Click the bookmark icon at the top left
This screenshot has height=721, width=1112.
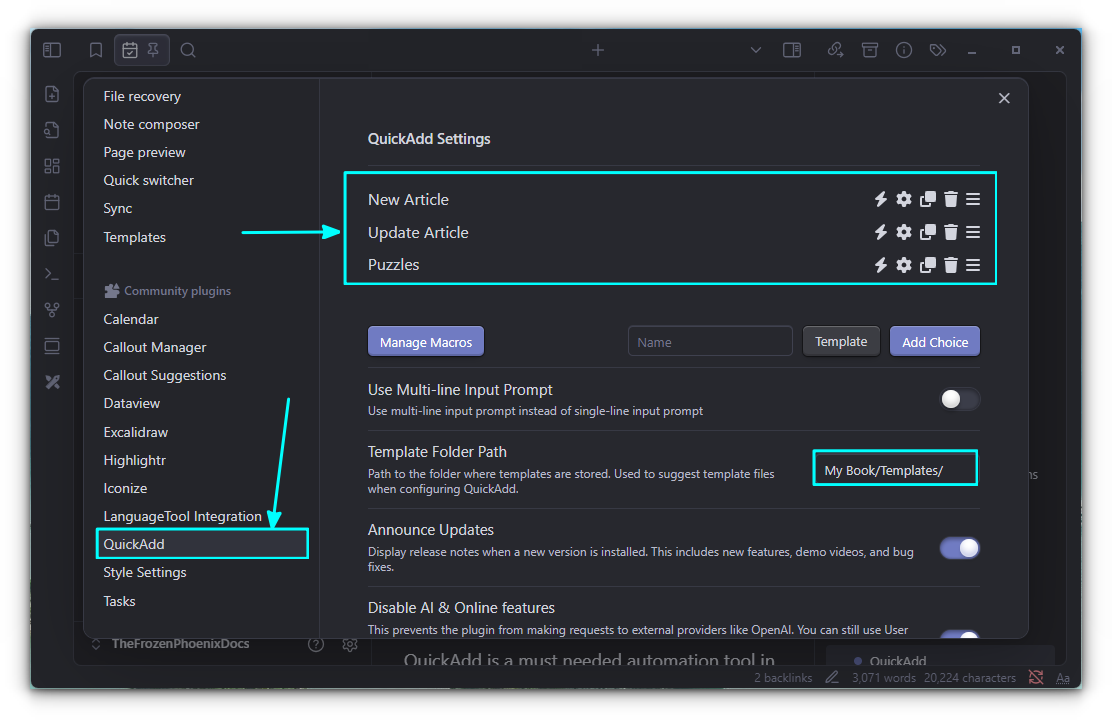tap(96, 49)
